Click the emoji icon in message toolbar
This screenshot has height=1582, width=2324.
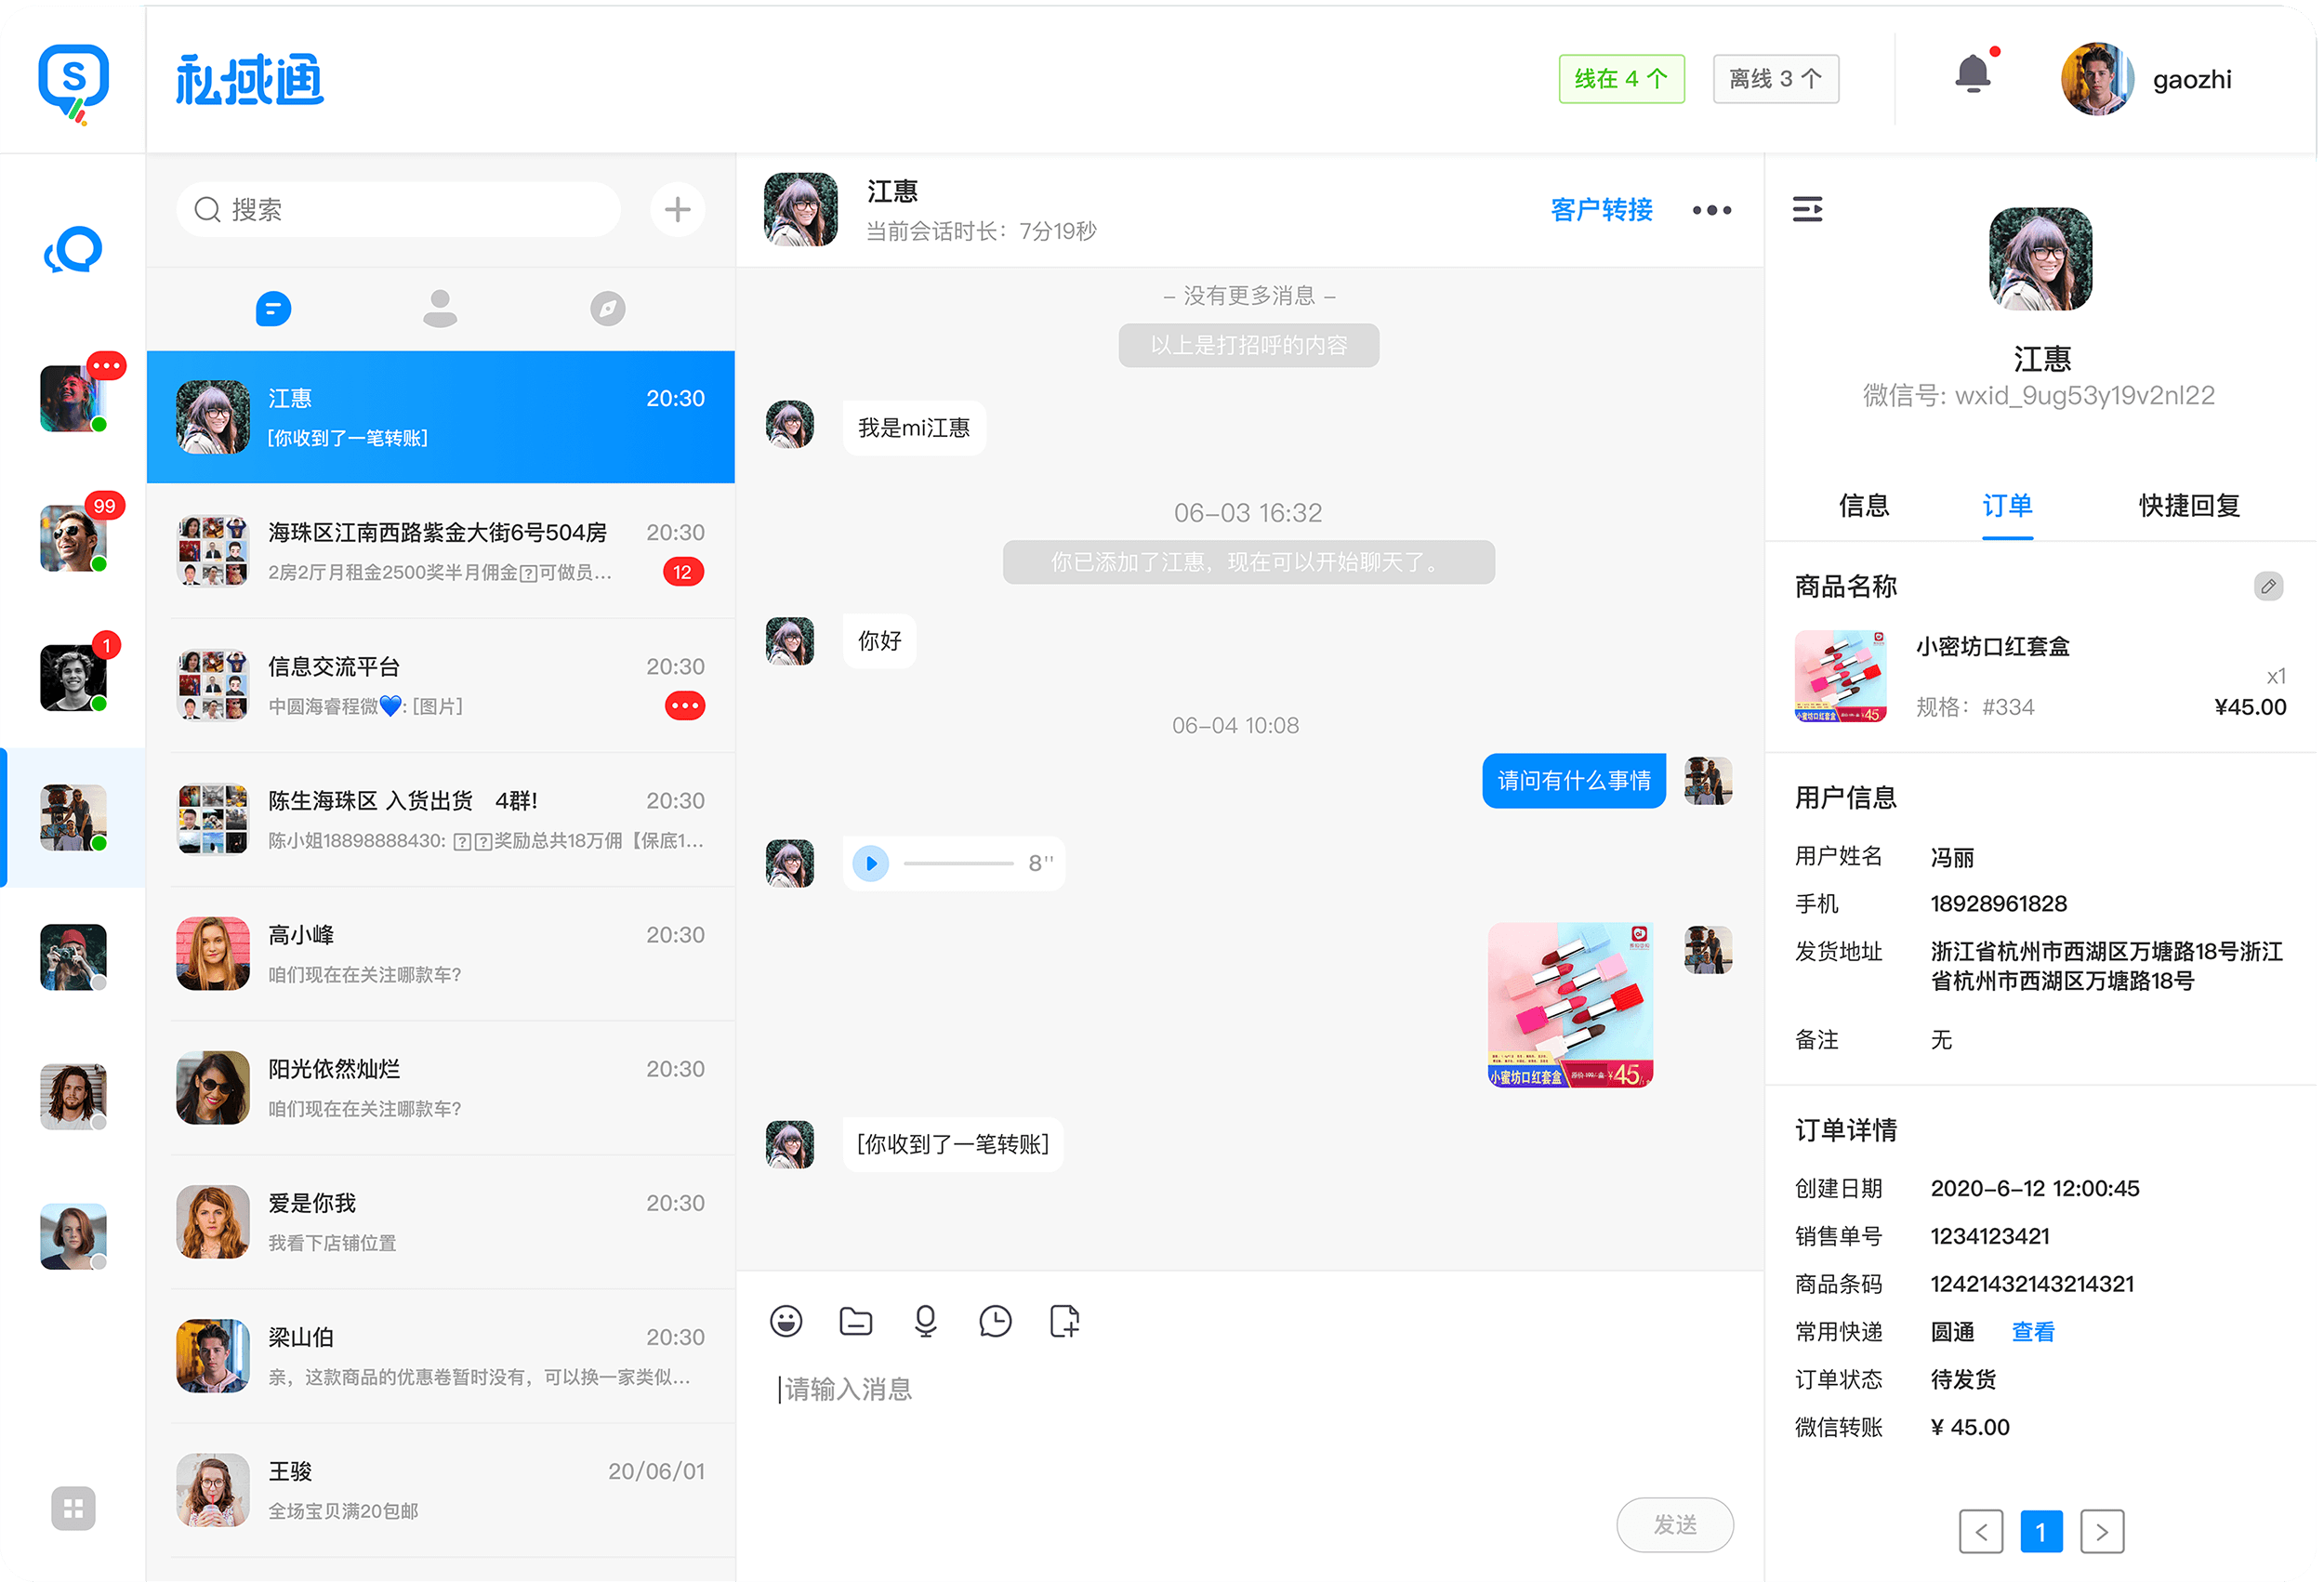click(786, 1321)
